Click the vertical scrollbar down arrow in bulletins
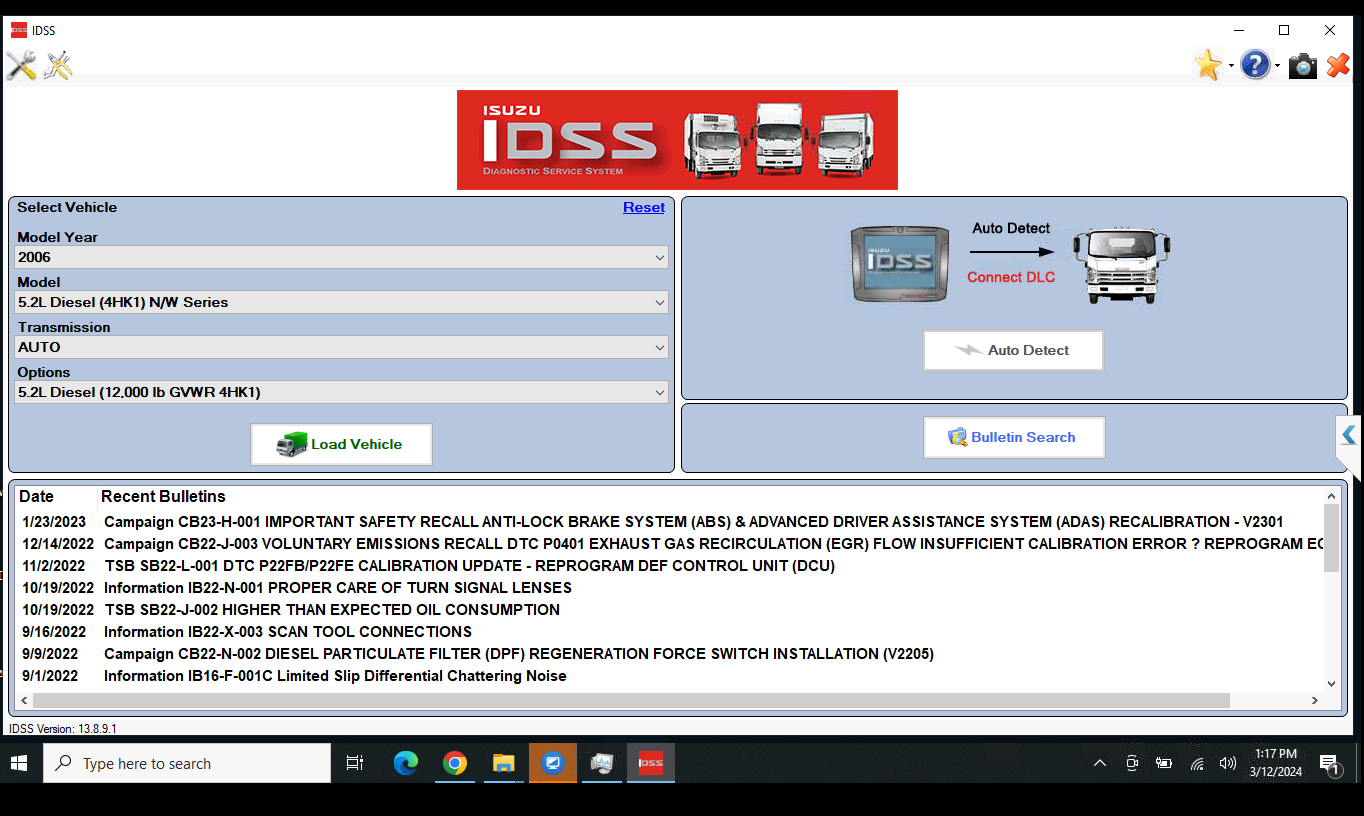Viewport: 1364px width, 816px height. coord(1331,681)
